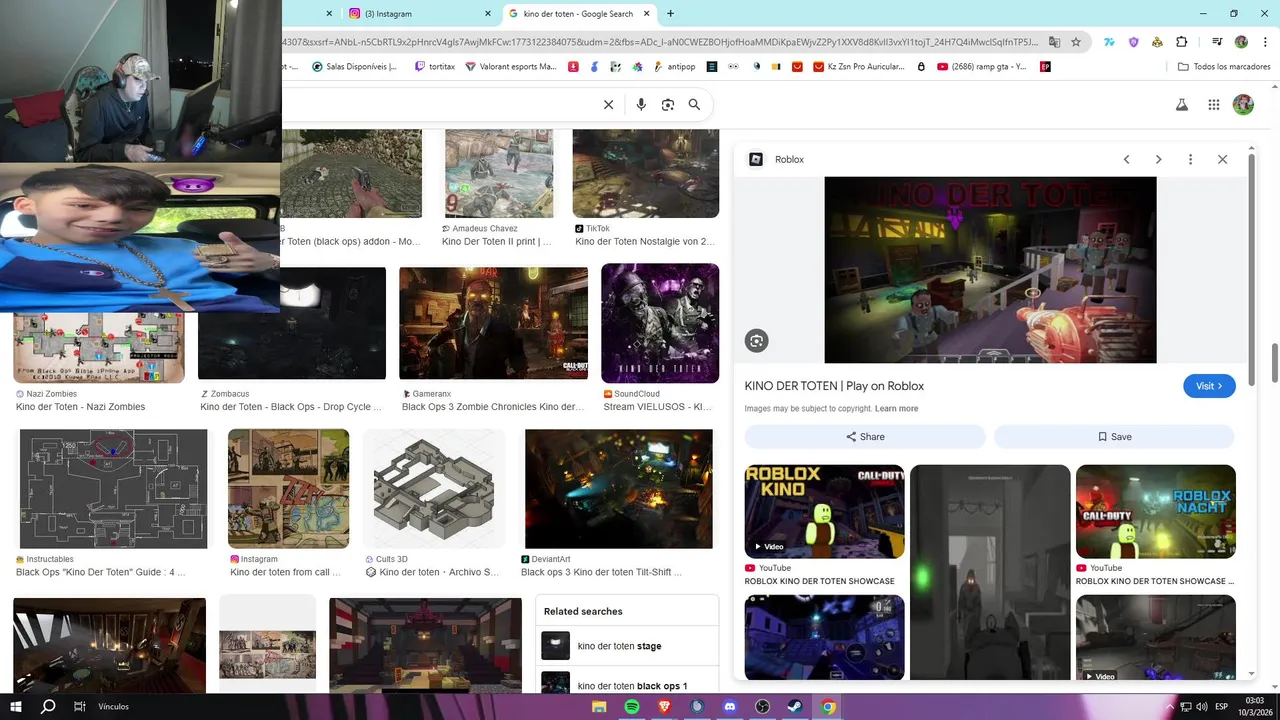Open the SoundCloud VIELUSOS image result
Image resolution: width=1280 pixels, height=720 pixels.
coord(660,323)
